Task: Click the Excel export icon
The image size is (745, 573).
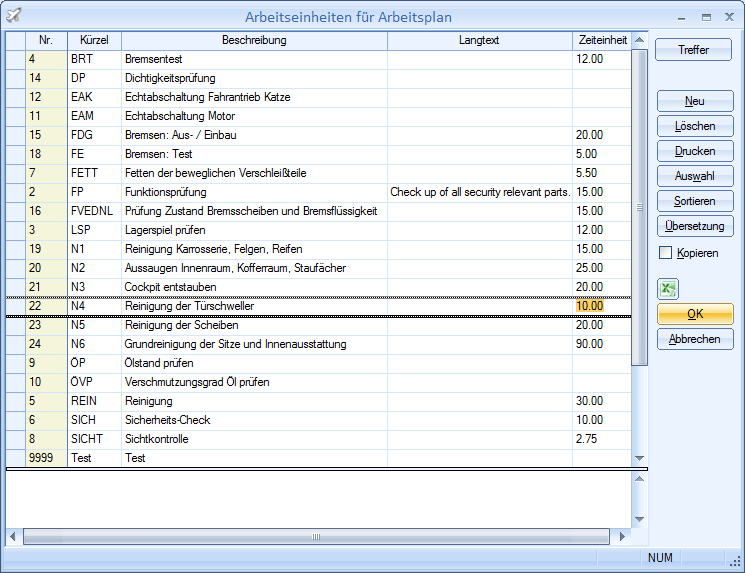Action: [x=668, y=288]
